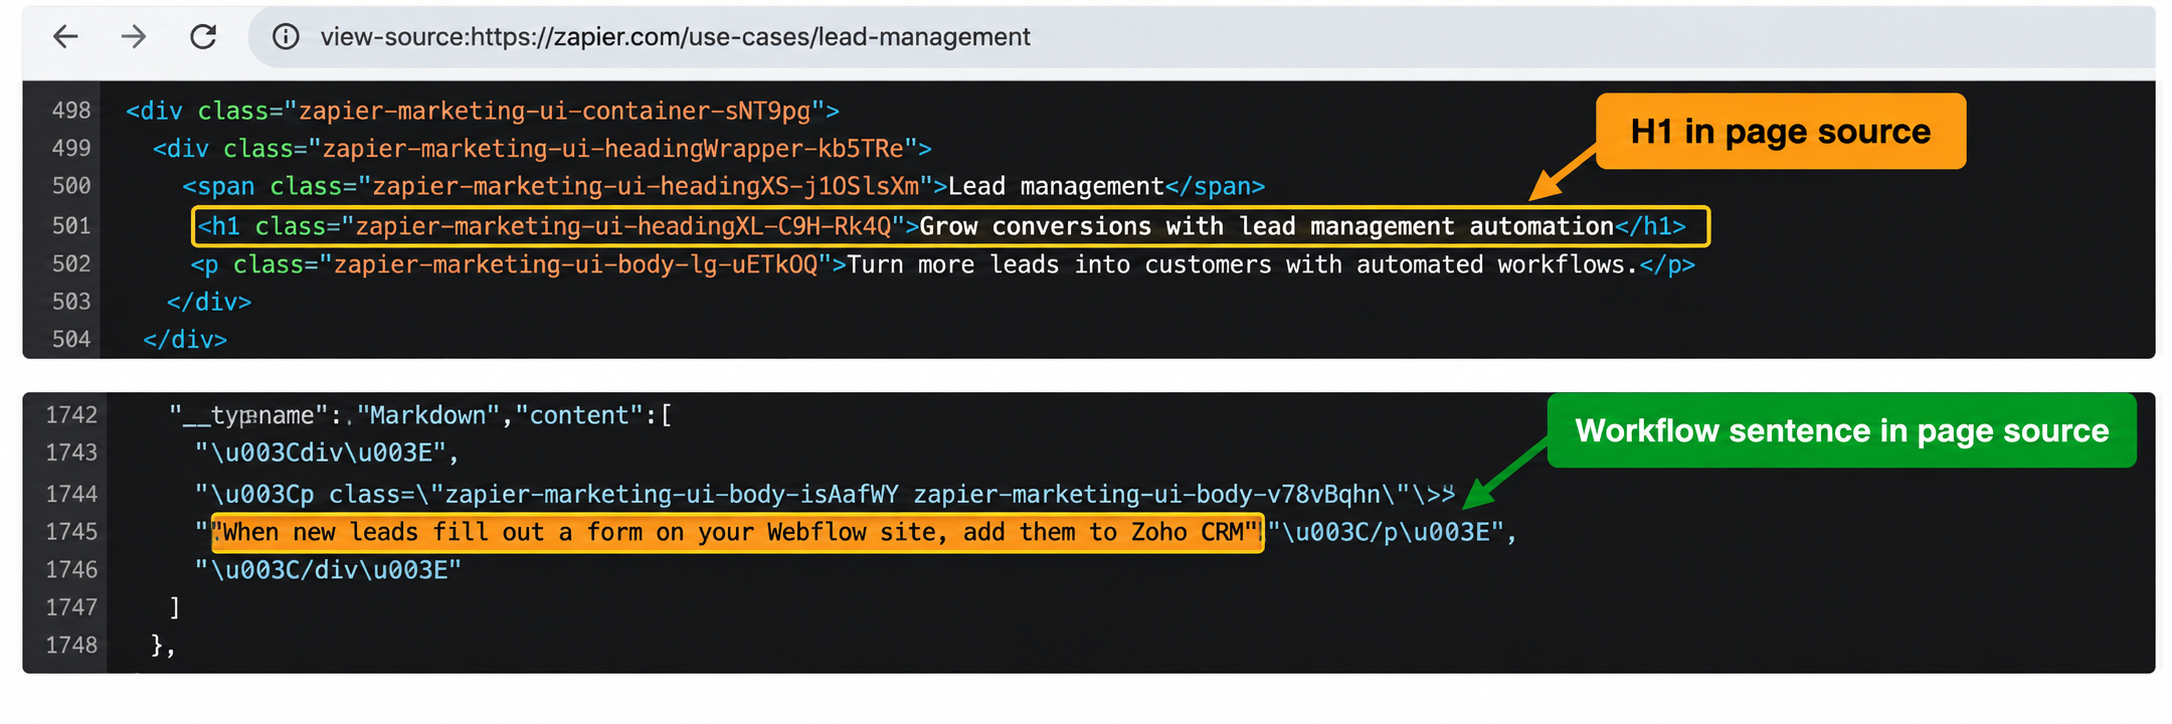Click the '"content"' JSON key

[580, 415]
